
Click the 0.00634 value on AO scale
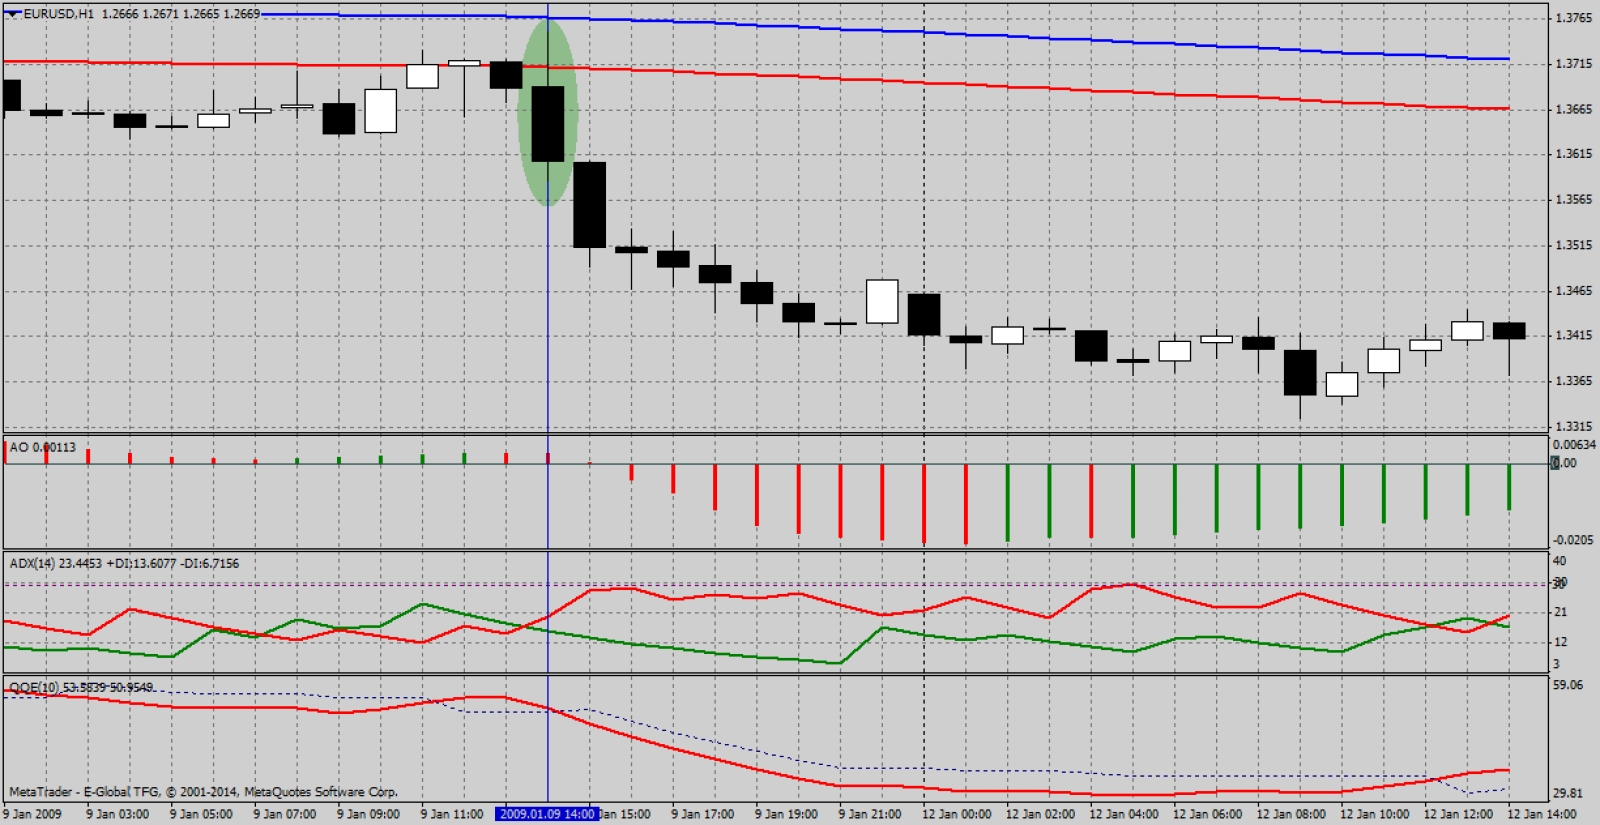click(1574, 444)
